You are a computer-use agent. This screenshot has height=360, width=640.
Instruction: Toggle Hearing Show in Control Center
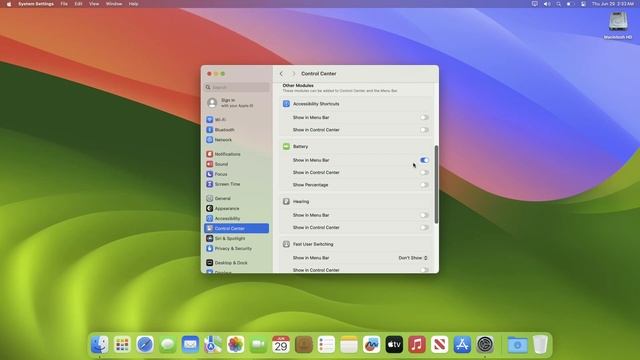(x=424, y=227)
